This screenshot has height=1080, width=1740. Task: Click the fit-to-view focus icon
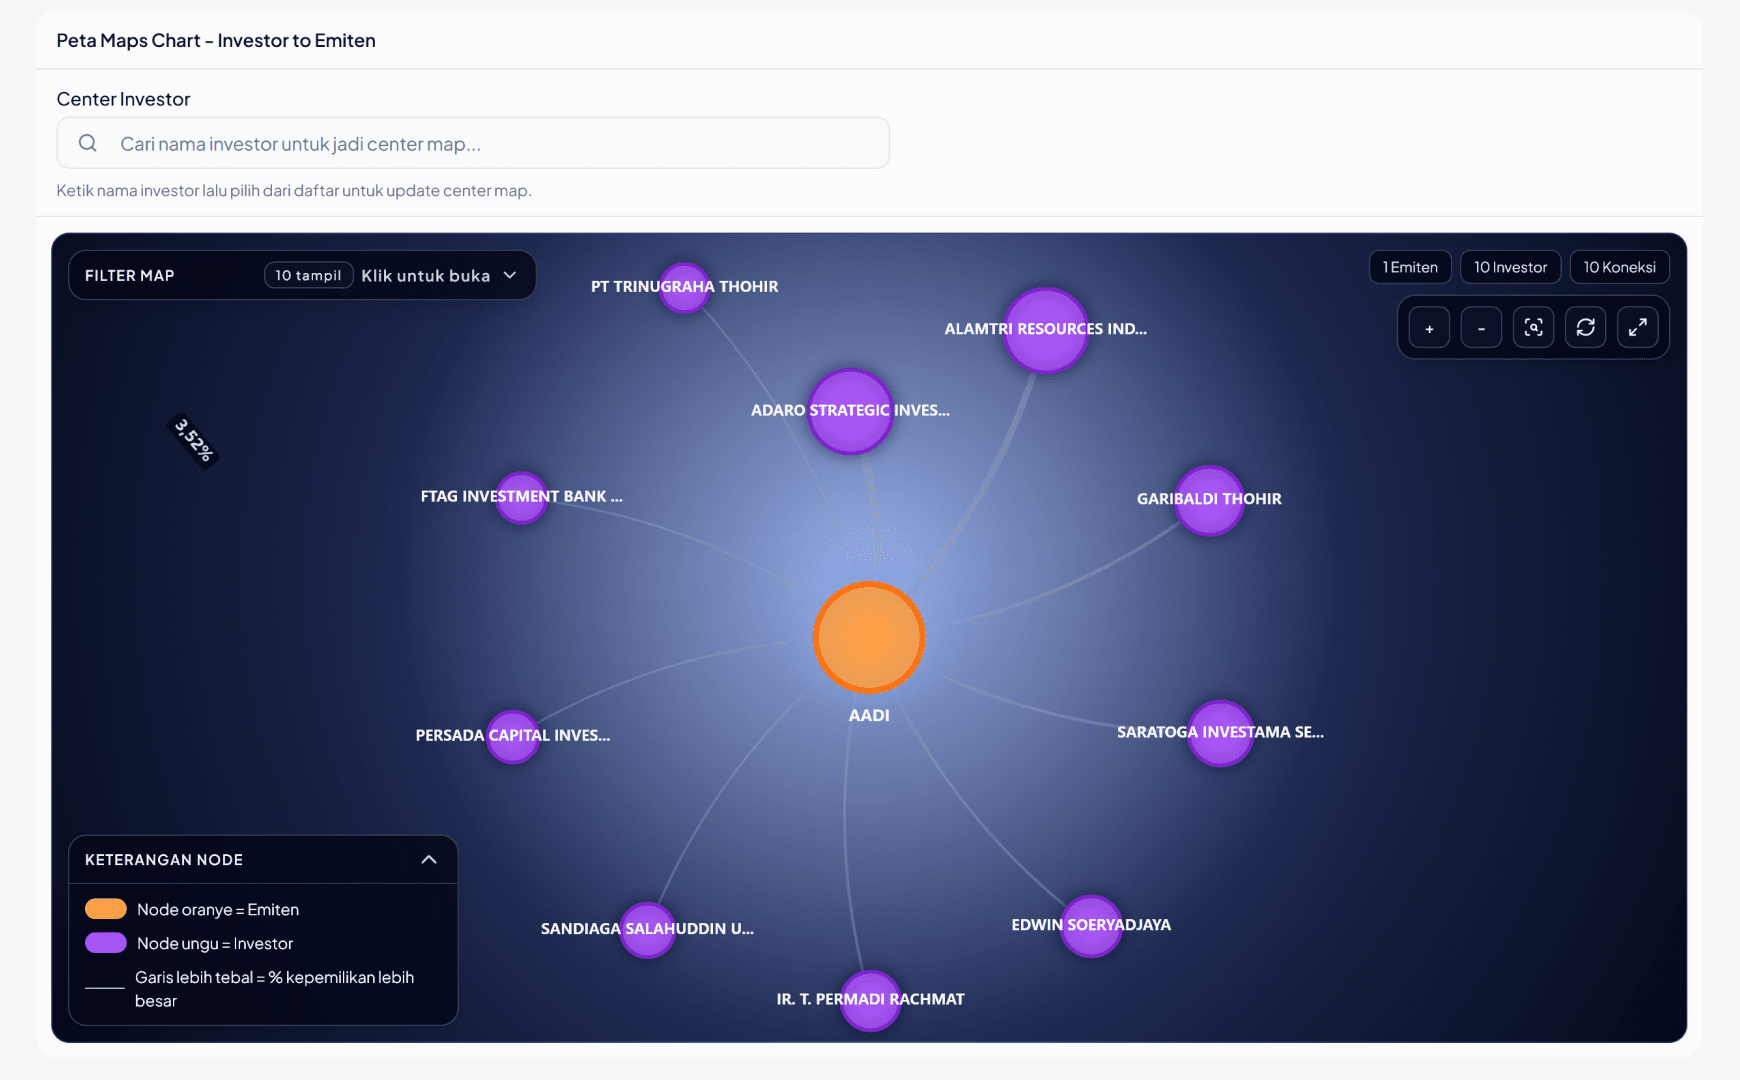click(x=1533, y=328)
